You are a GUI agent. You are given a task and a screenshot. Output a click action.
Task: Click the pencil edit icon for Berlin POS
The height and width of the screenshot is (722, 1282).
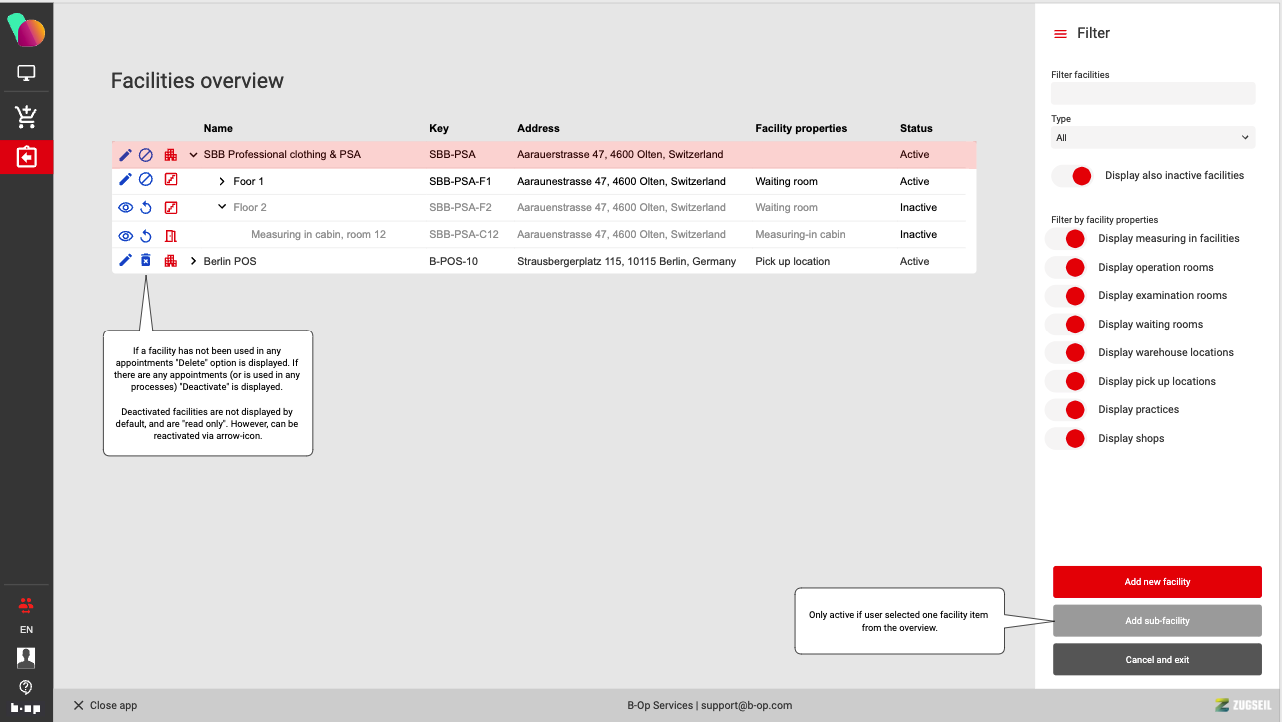pos(125,261)
